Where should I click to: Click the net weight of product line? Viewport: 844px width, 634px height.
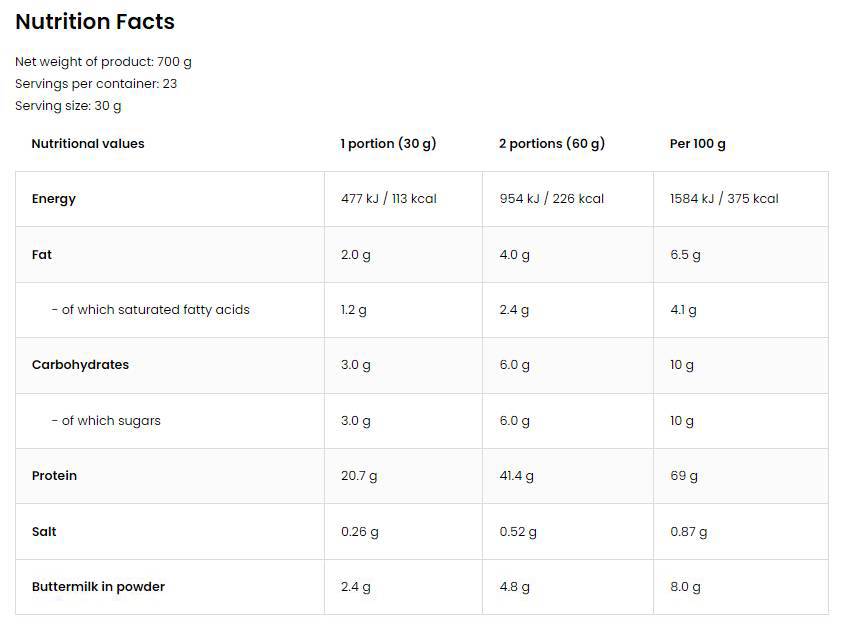(103, 62)
